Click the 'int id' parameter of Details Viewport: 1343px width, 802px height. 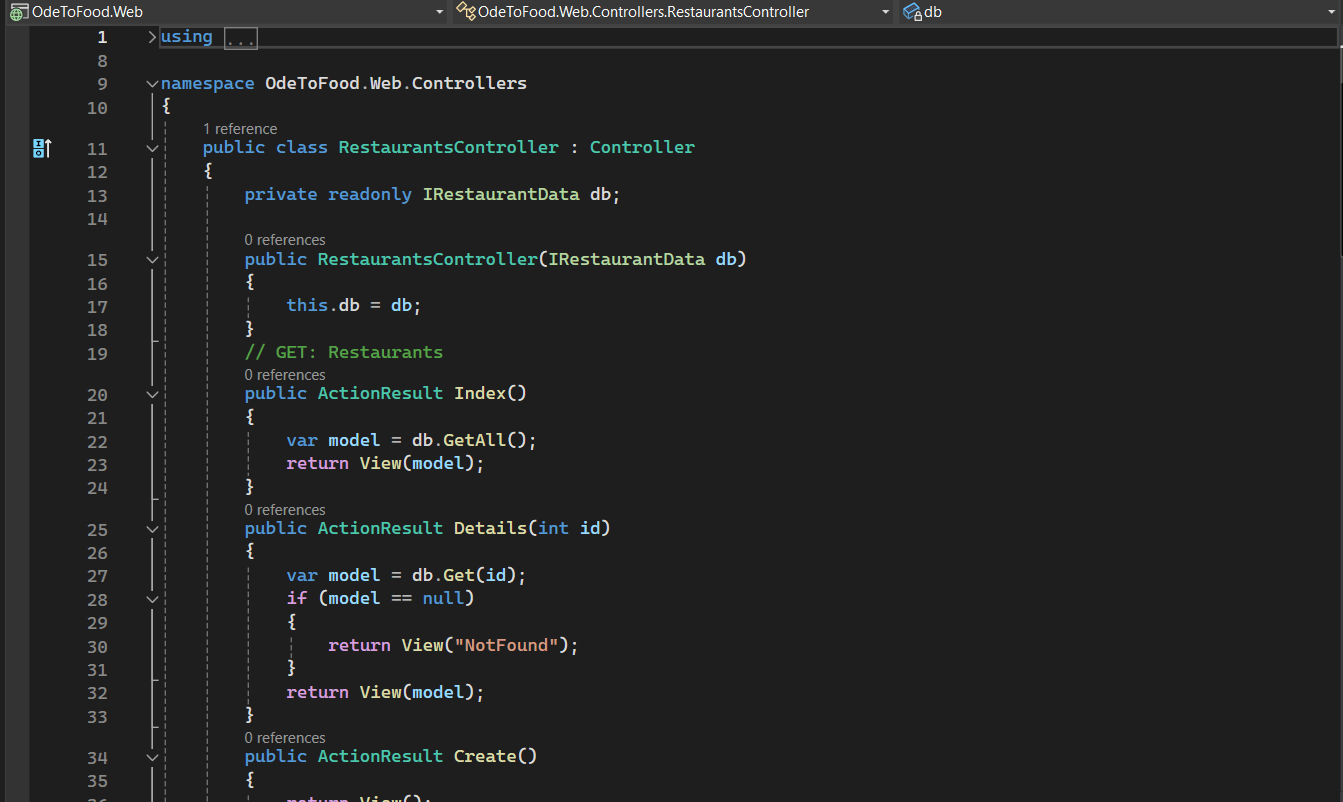(569, 528)
